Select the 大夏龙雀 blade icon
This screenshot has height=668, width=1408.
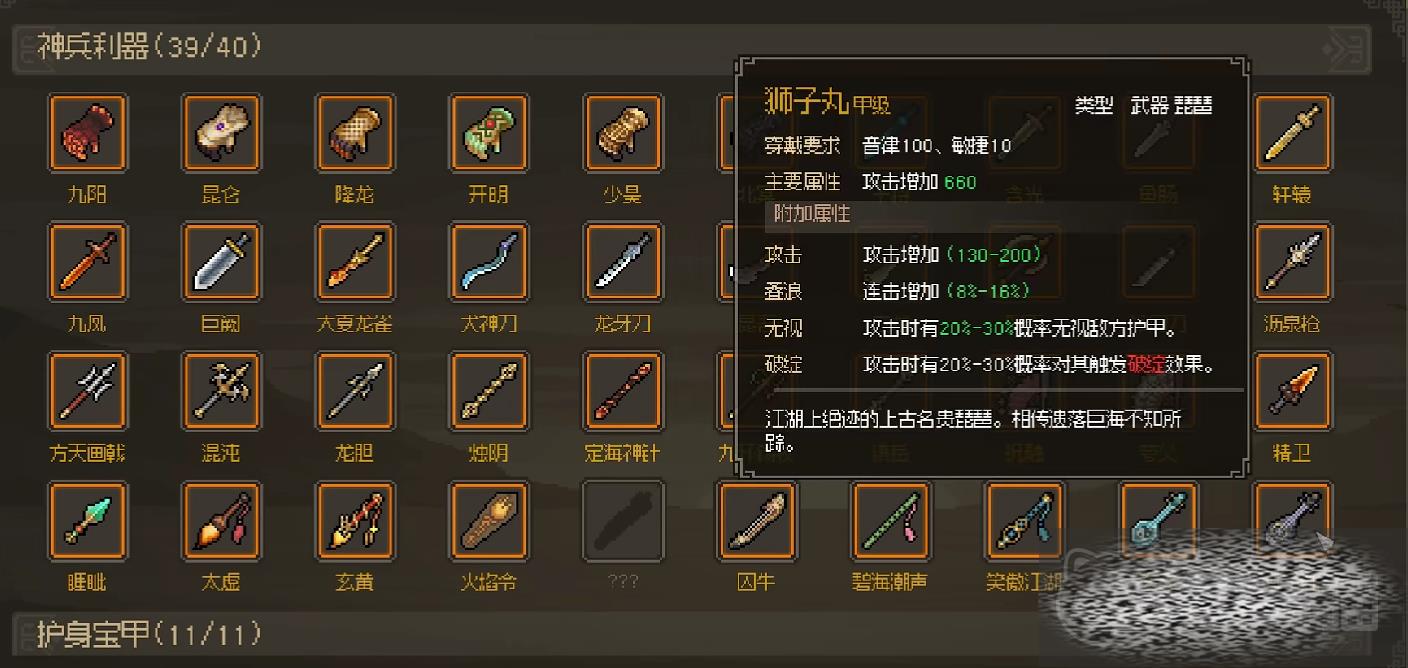point(355,262)
